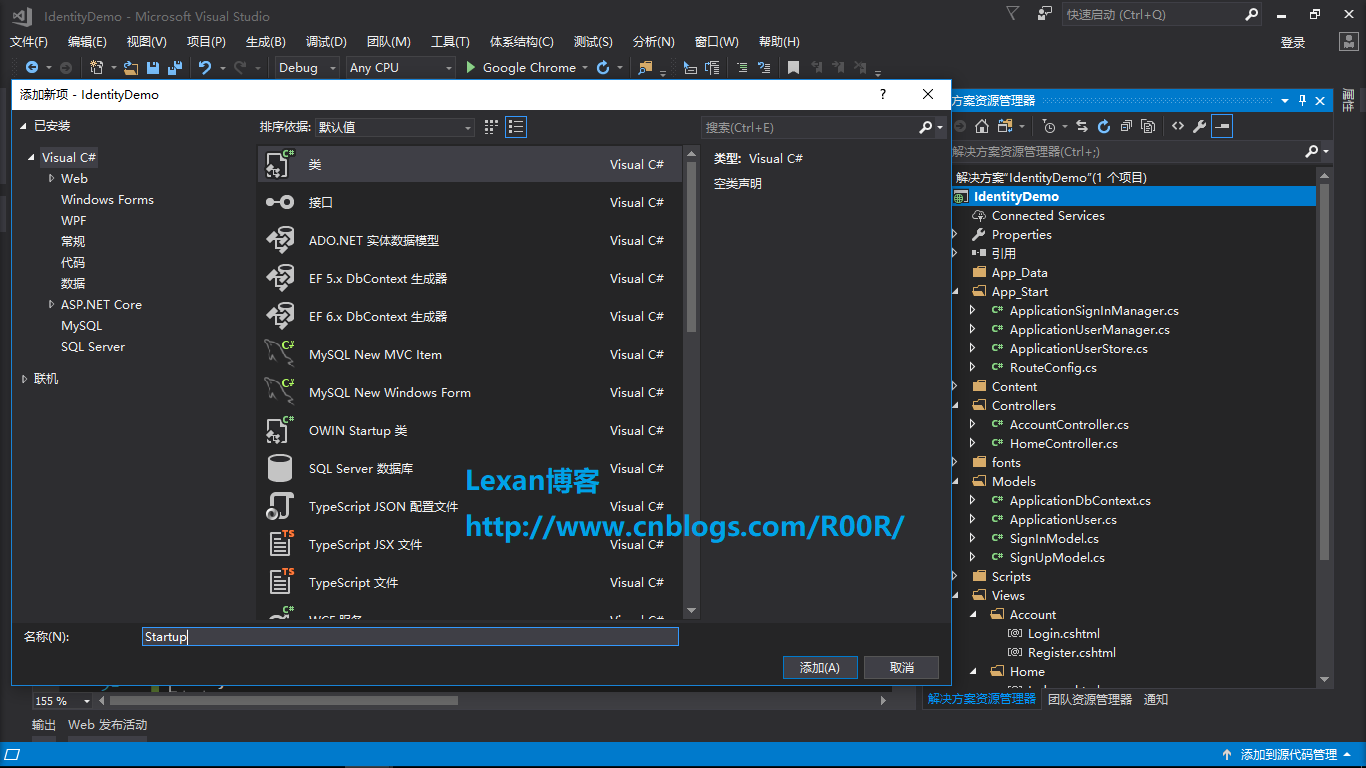Refresh the Solution Explorer
The image size is (1366, 768).
[1104, 126]
